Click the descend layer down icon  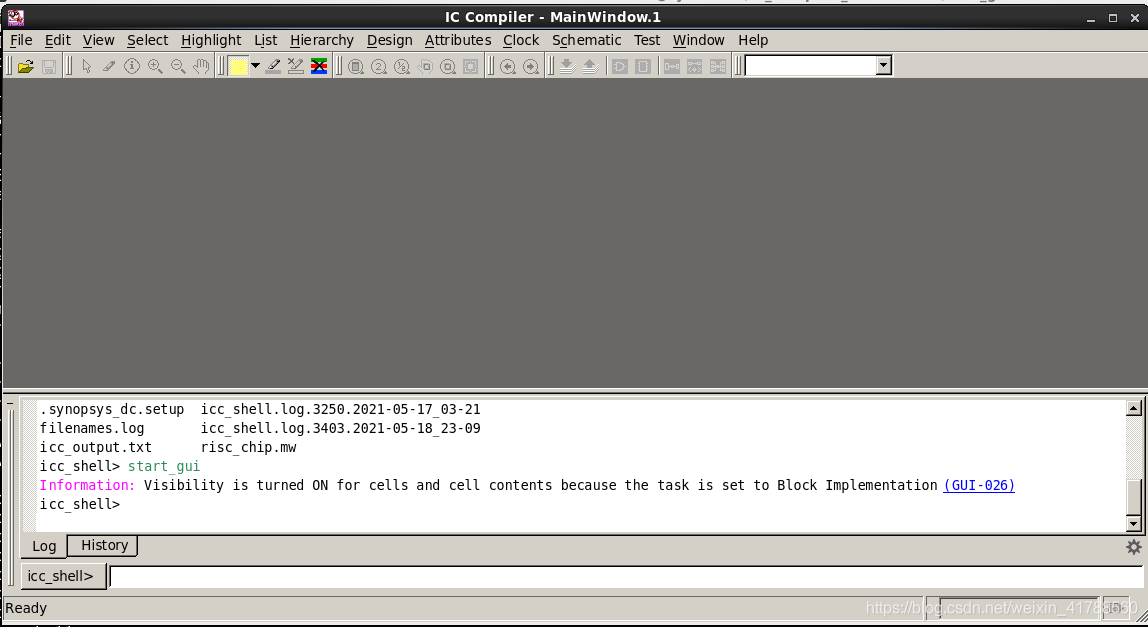567,67
